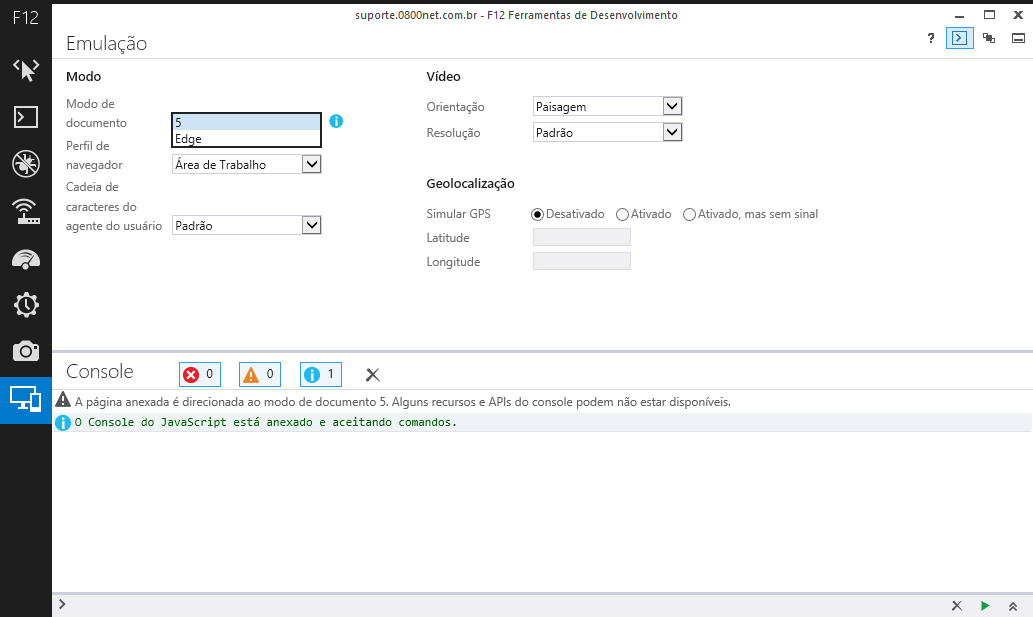Click the Geolocalização section label

[470, 184]
